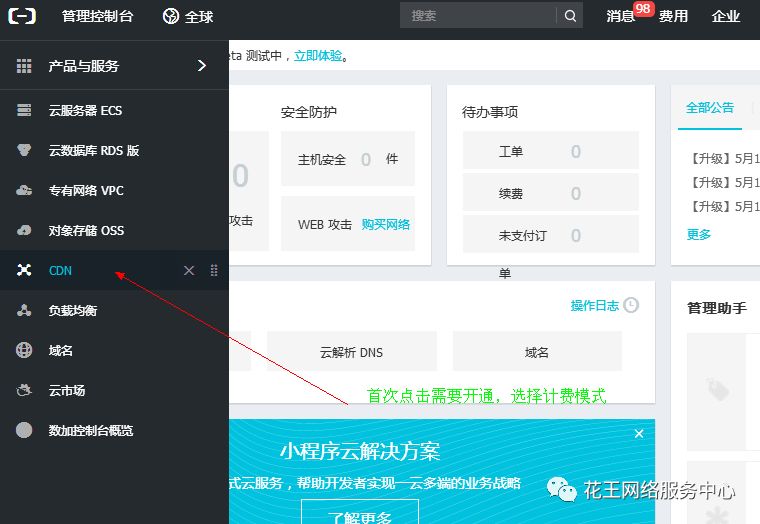Click 更多 announcements link
Viewport: 760px width, 524px height.
698,235
